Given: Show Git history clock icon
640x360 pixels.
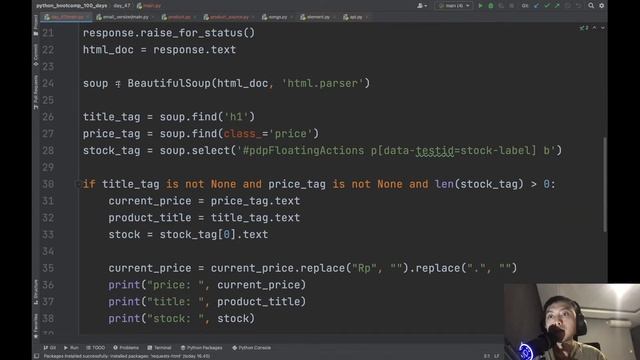Looking at the screenshot, I should (567, 6).
